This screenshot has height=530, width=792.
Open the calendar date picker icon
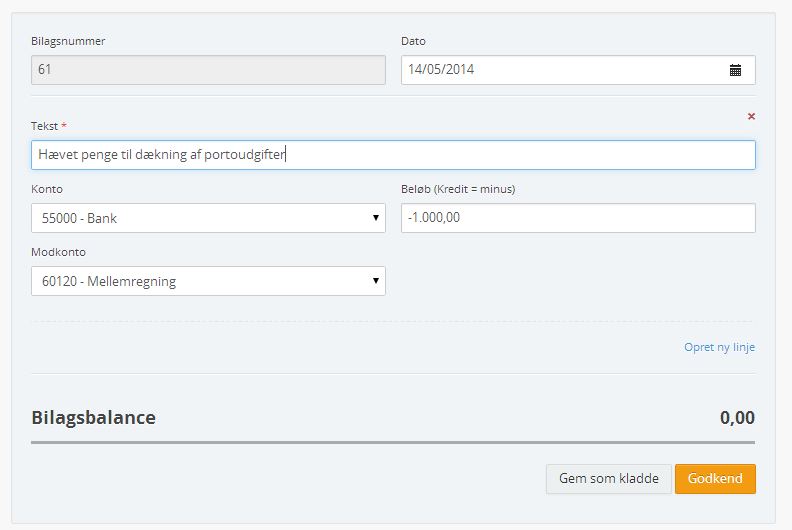click(735, 70)
